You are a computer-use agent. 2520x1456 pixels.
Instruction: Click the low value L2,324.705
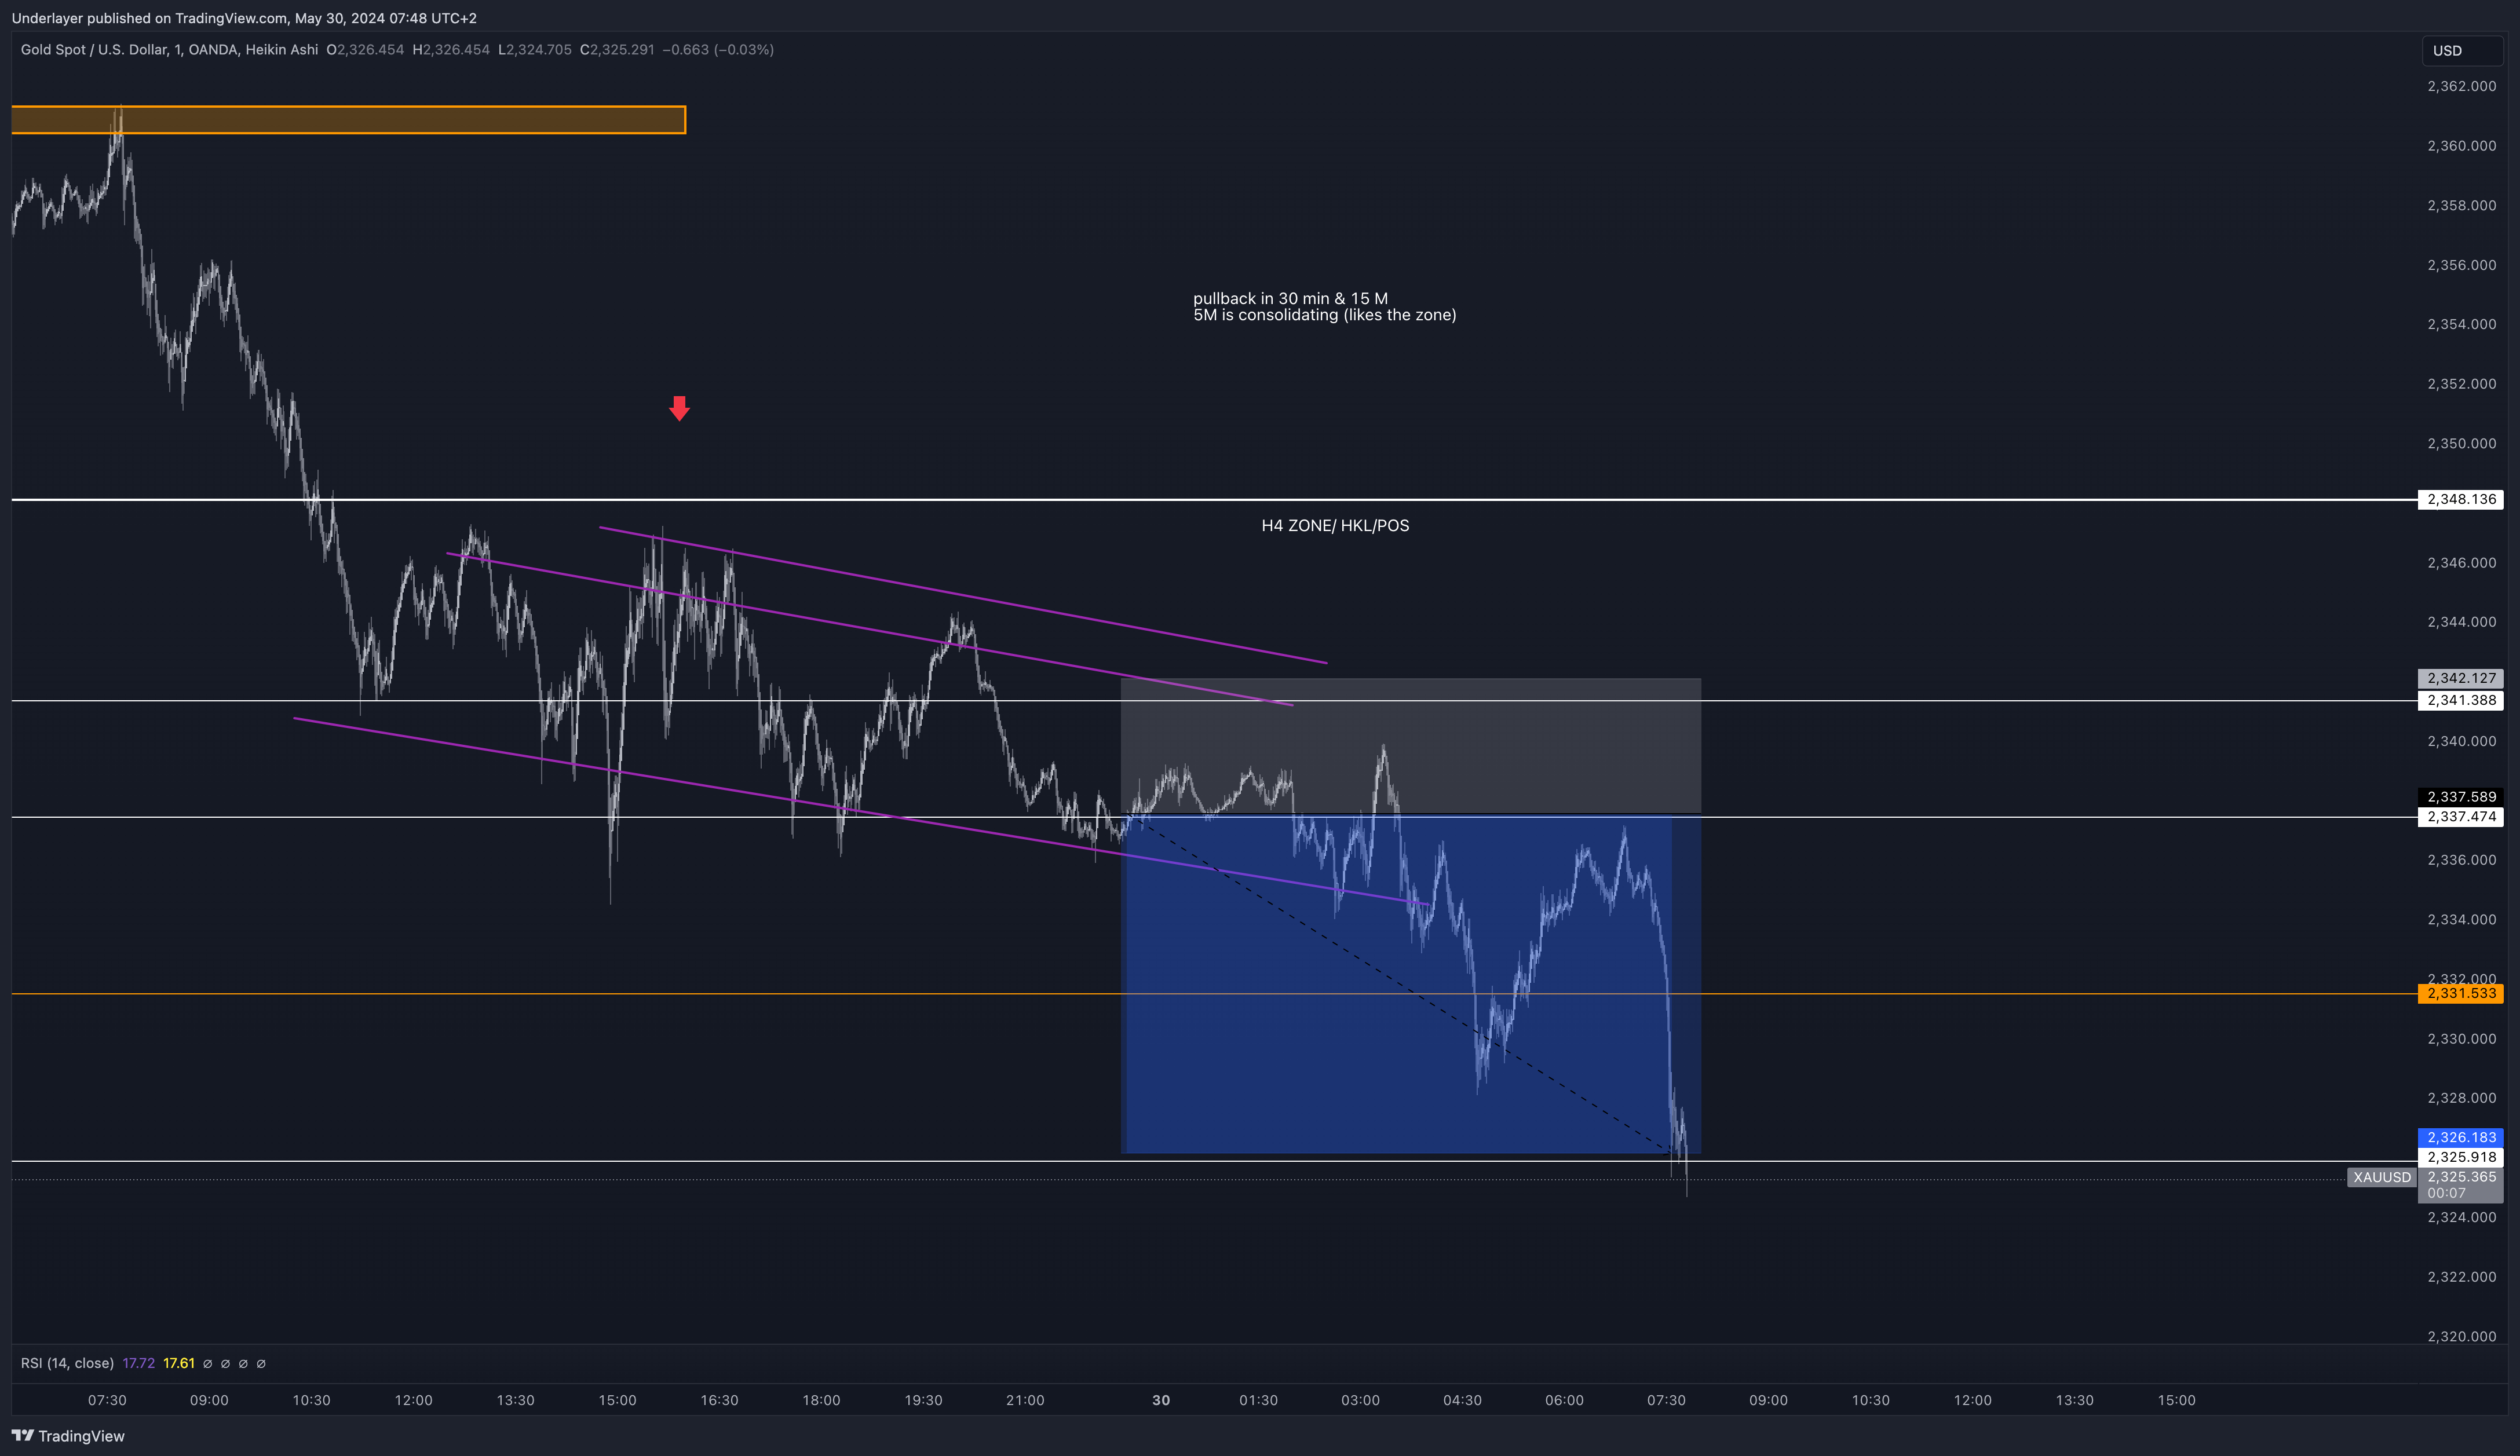pos(535,49)
